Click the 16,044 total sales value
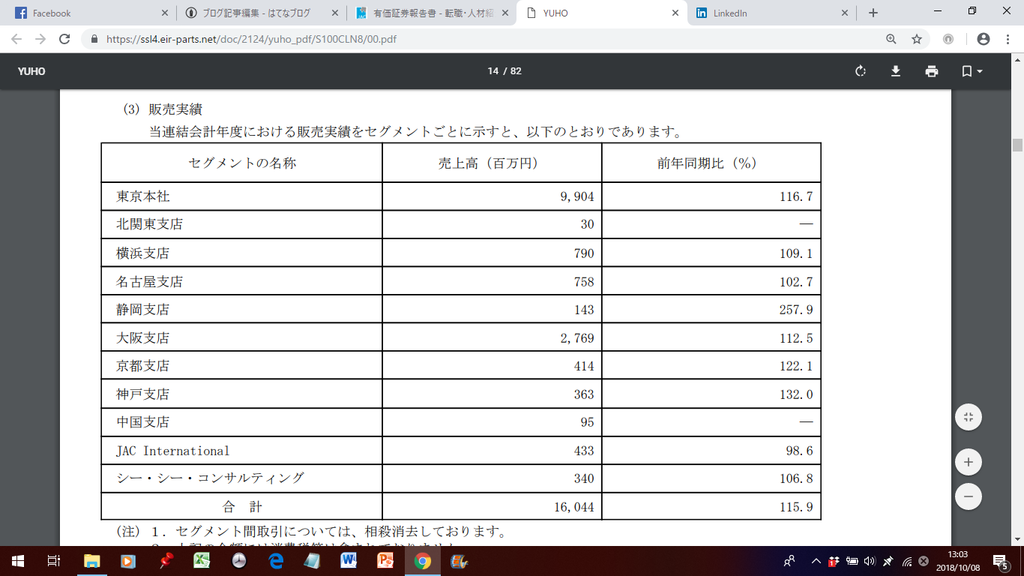The width and height of the screenshot is (1024, 576). coord(574,507)
